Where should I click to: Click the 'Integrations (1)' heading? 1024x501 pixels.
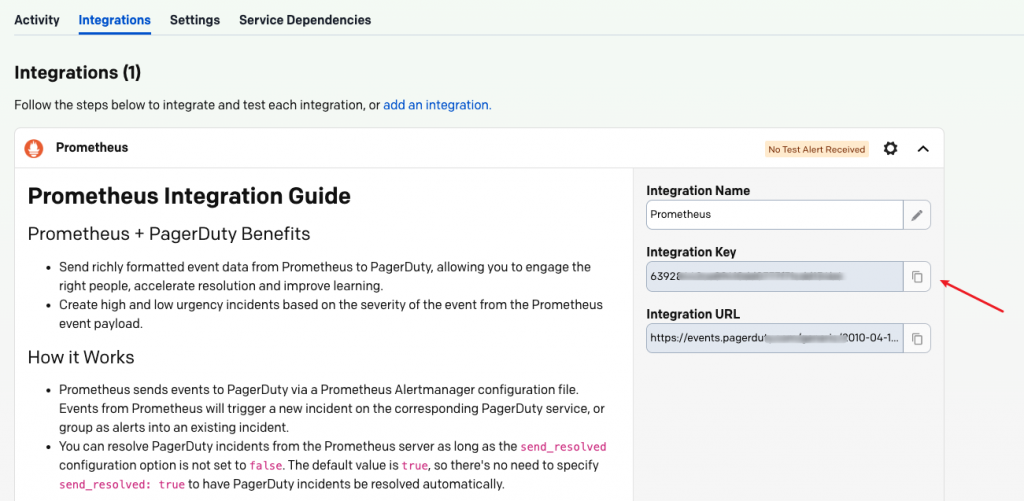[x=77, y=73]
